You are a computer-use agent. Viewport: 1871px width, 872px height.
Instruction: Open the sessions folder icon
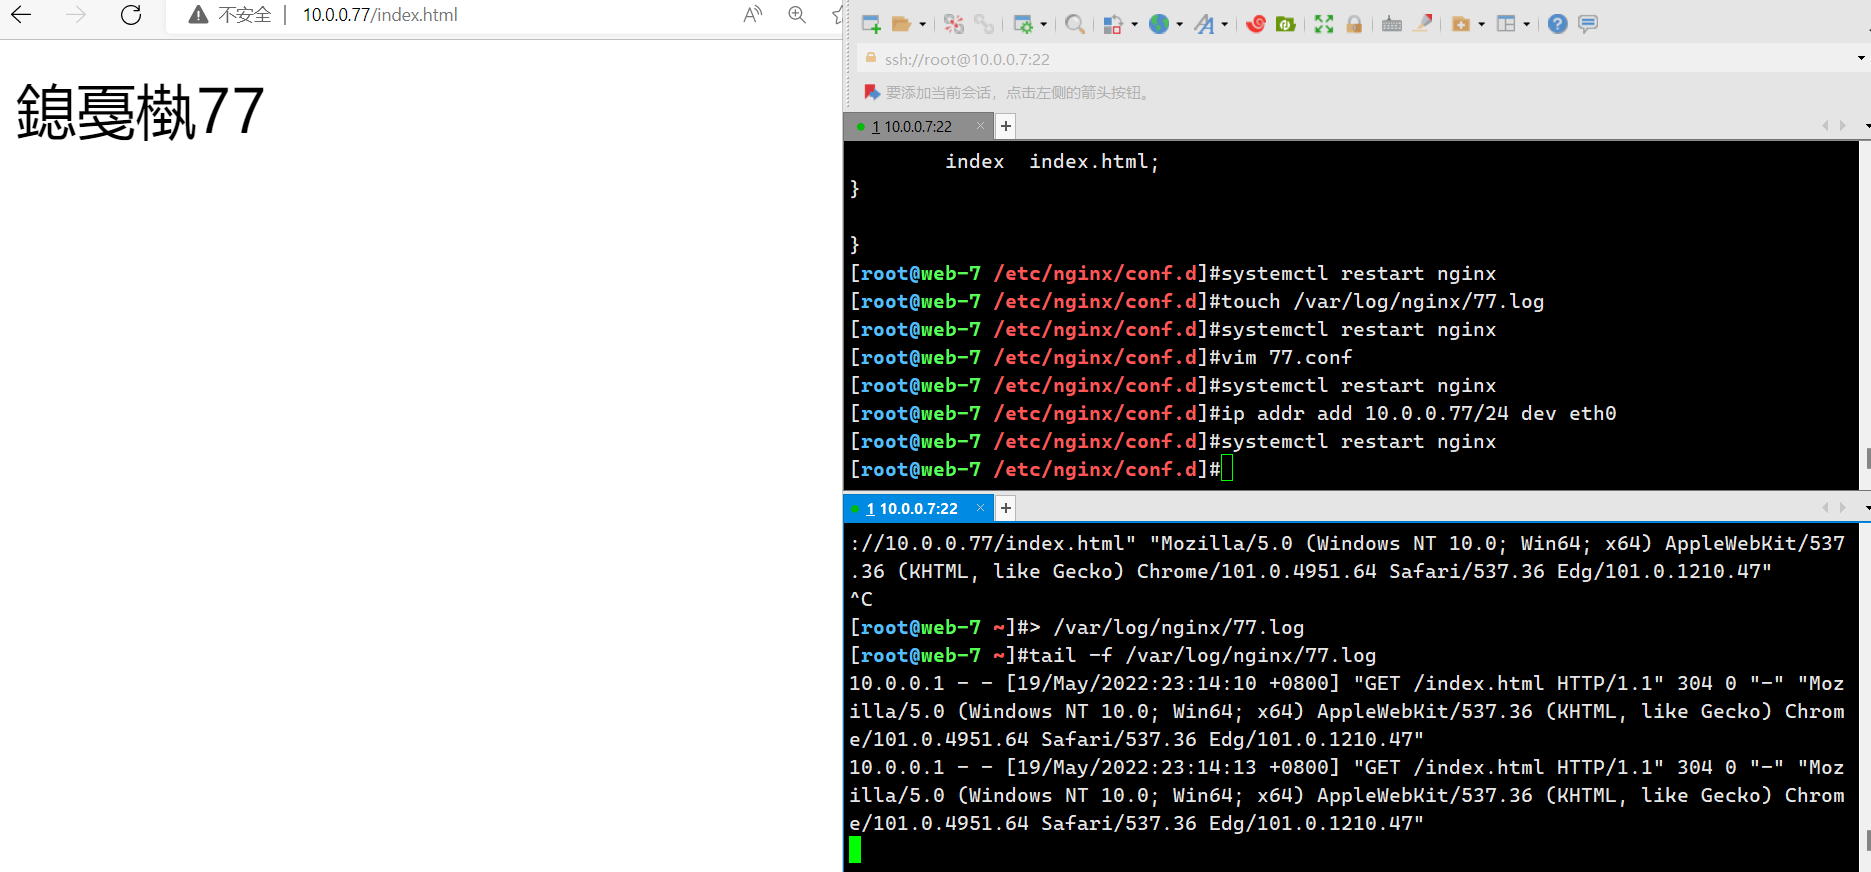(x=901, y=24)
